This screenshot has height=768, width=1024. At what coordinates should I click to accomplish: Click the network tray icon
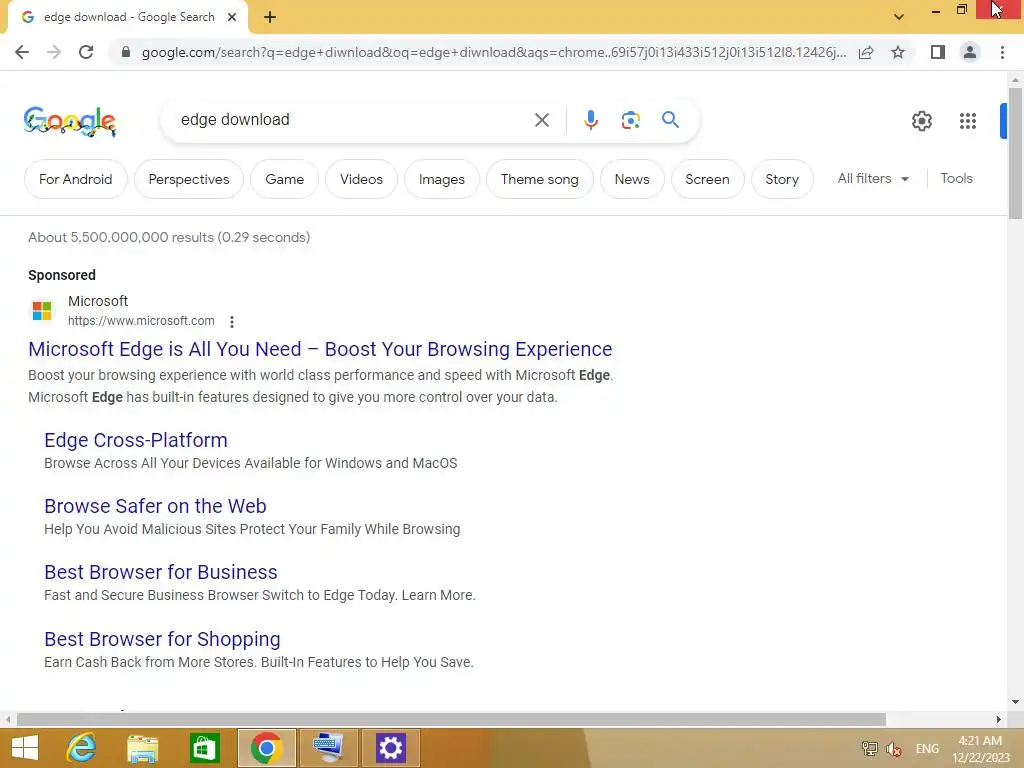[x=869, y=748]
